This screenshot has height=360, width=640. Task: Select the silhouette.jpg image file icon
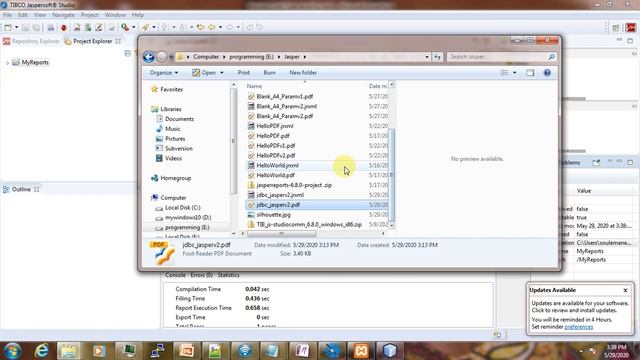click(x=251, y=215)
